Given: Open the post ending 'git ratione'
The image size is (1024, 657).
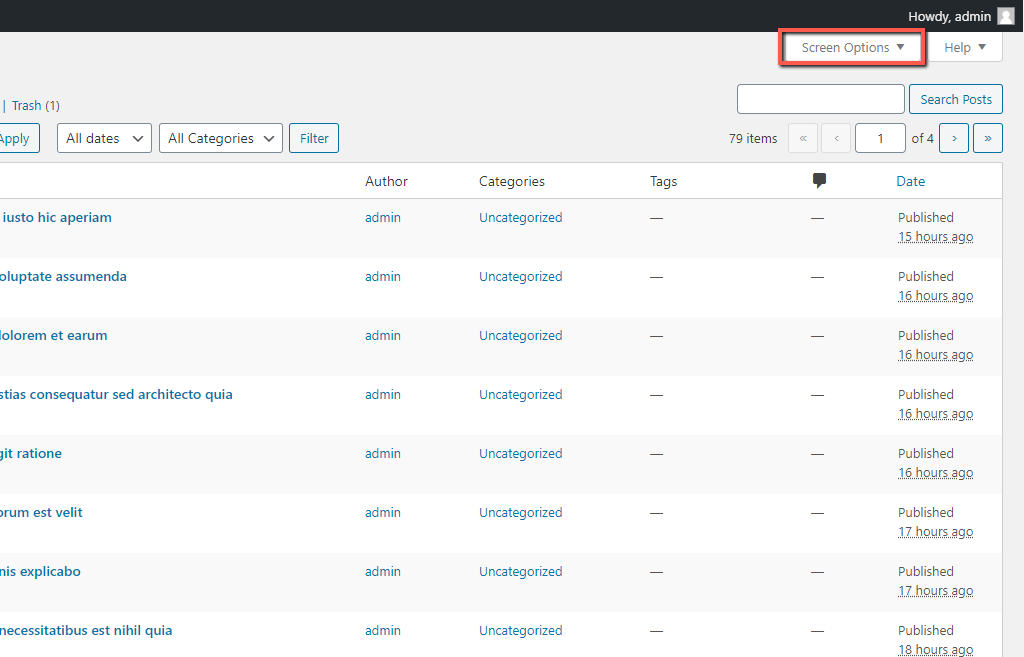Looking at the screenshot, I should (x=31, y=453).
